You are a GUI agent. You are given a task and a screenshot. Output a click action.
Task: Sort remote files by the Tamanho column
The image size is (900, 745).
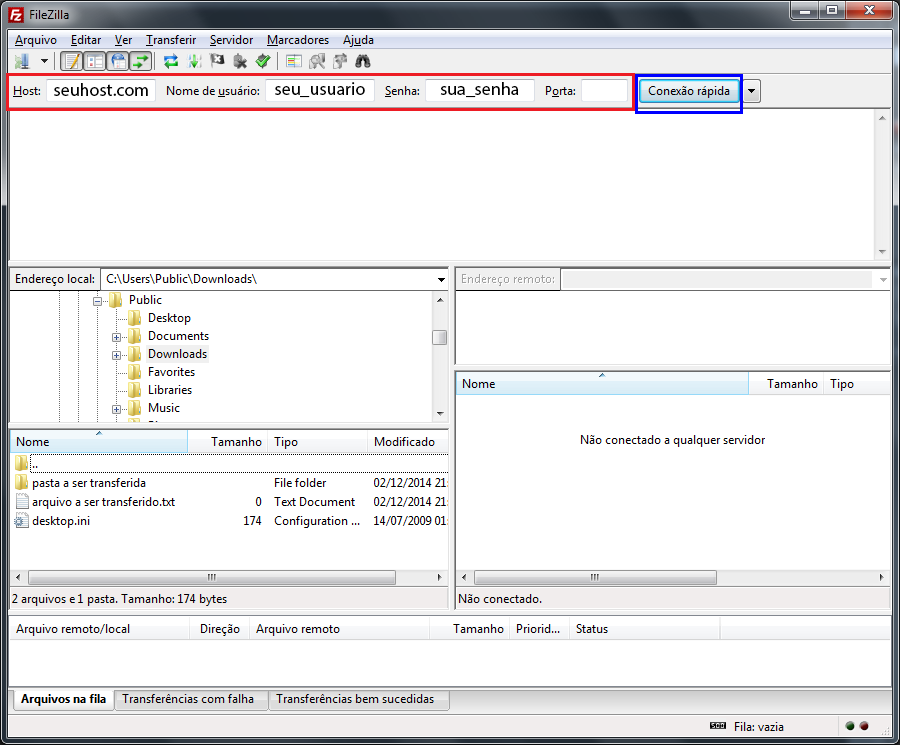coord(786,383)
